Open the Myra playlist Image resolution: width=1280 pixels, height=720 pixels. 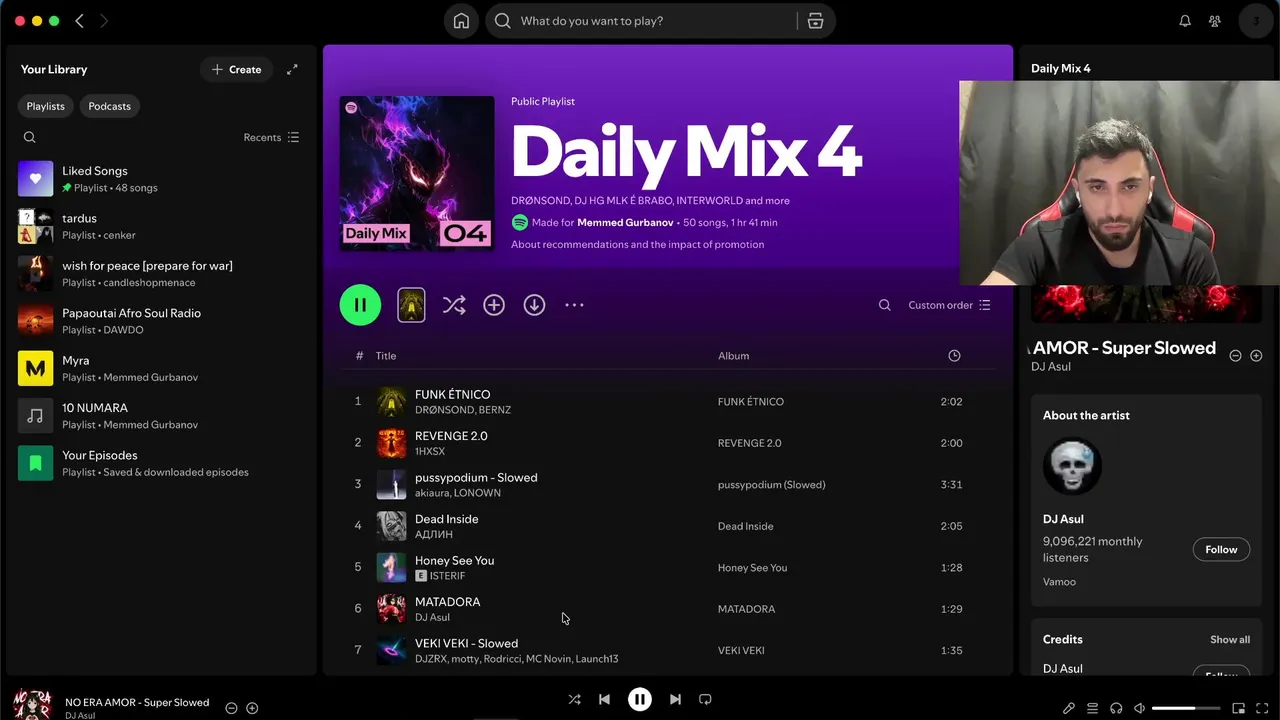coord(160,368)
